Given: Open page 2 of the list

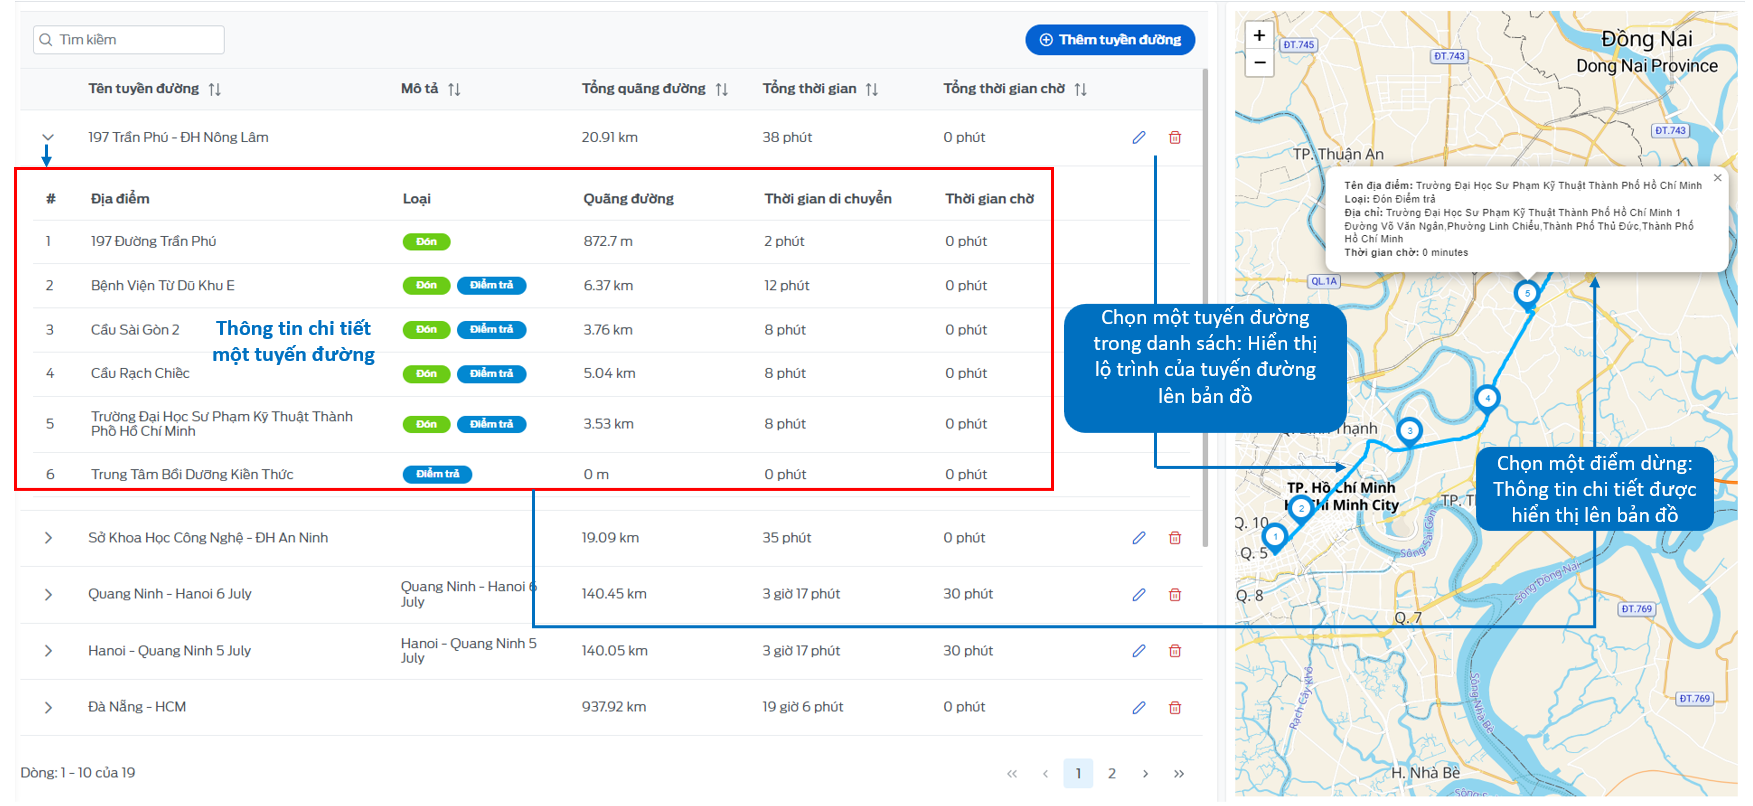Looking at the screenshot, I should pos(1112,774).
